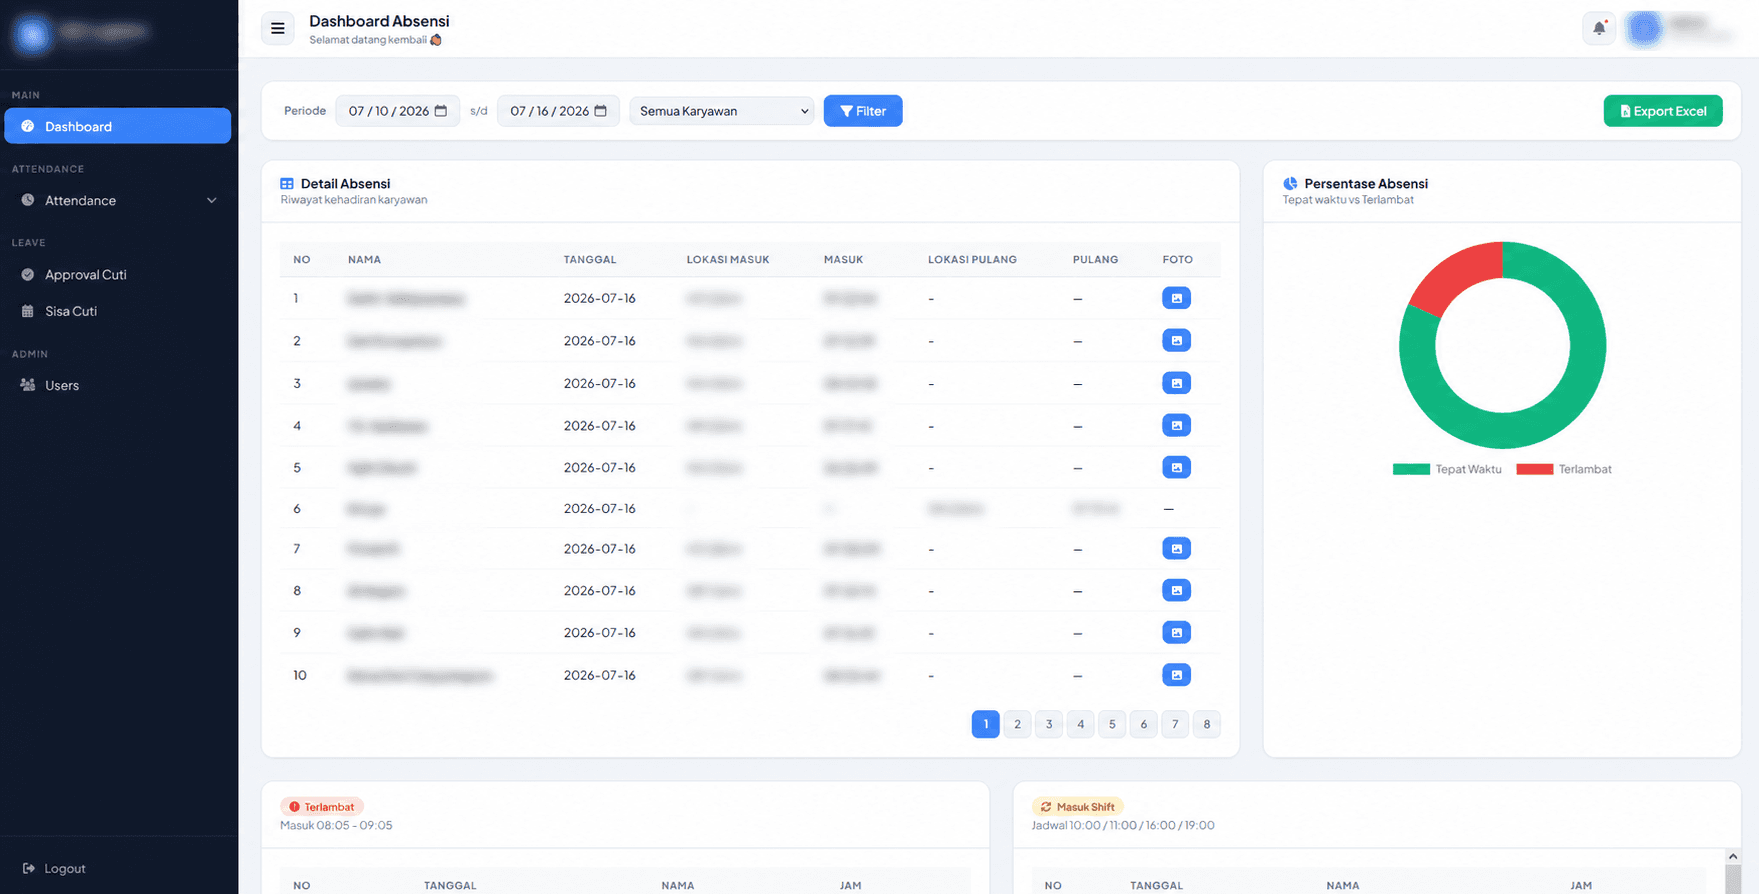
Task: Click user profile avatar in header
Action: coord(1644,28)
